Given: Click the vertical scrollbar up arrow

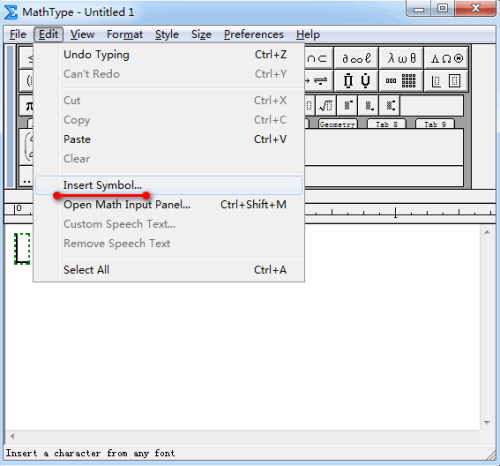Looking at the screenshot, I should tap(487, 232).
